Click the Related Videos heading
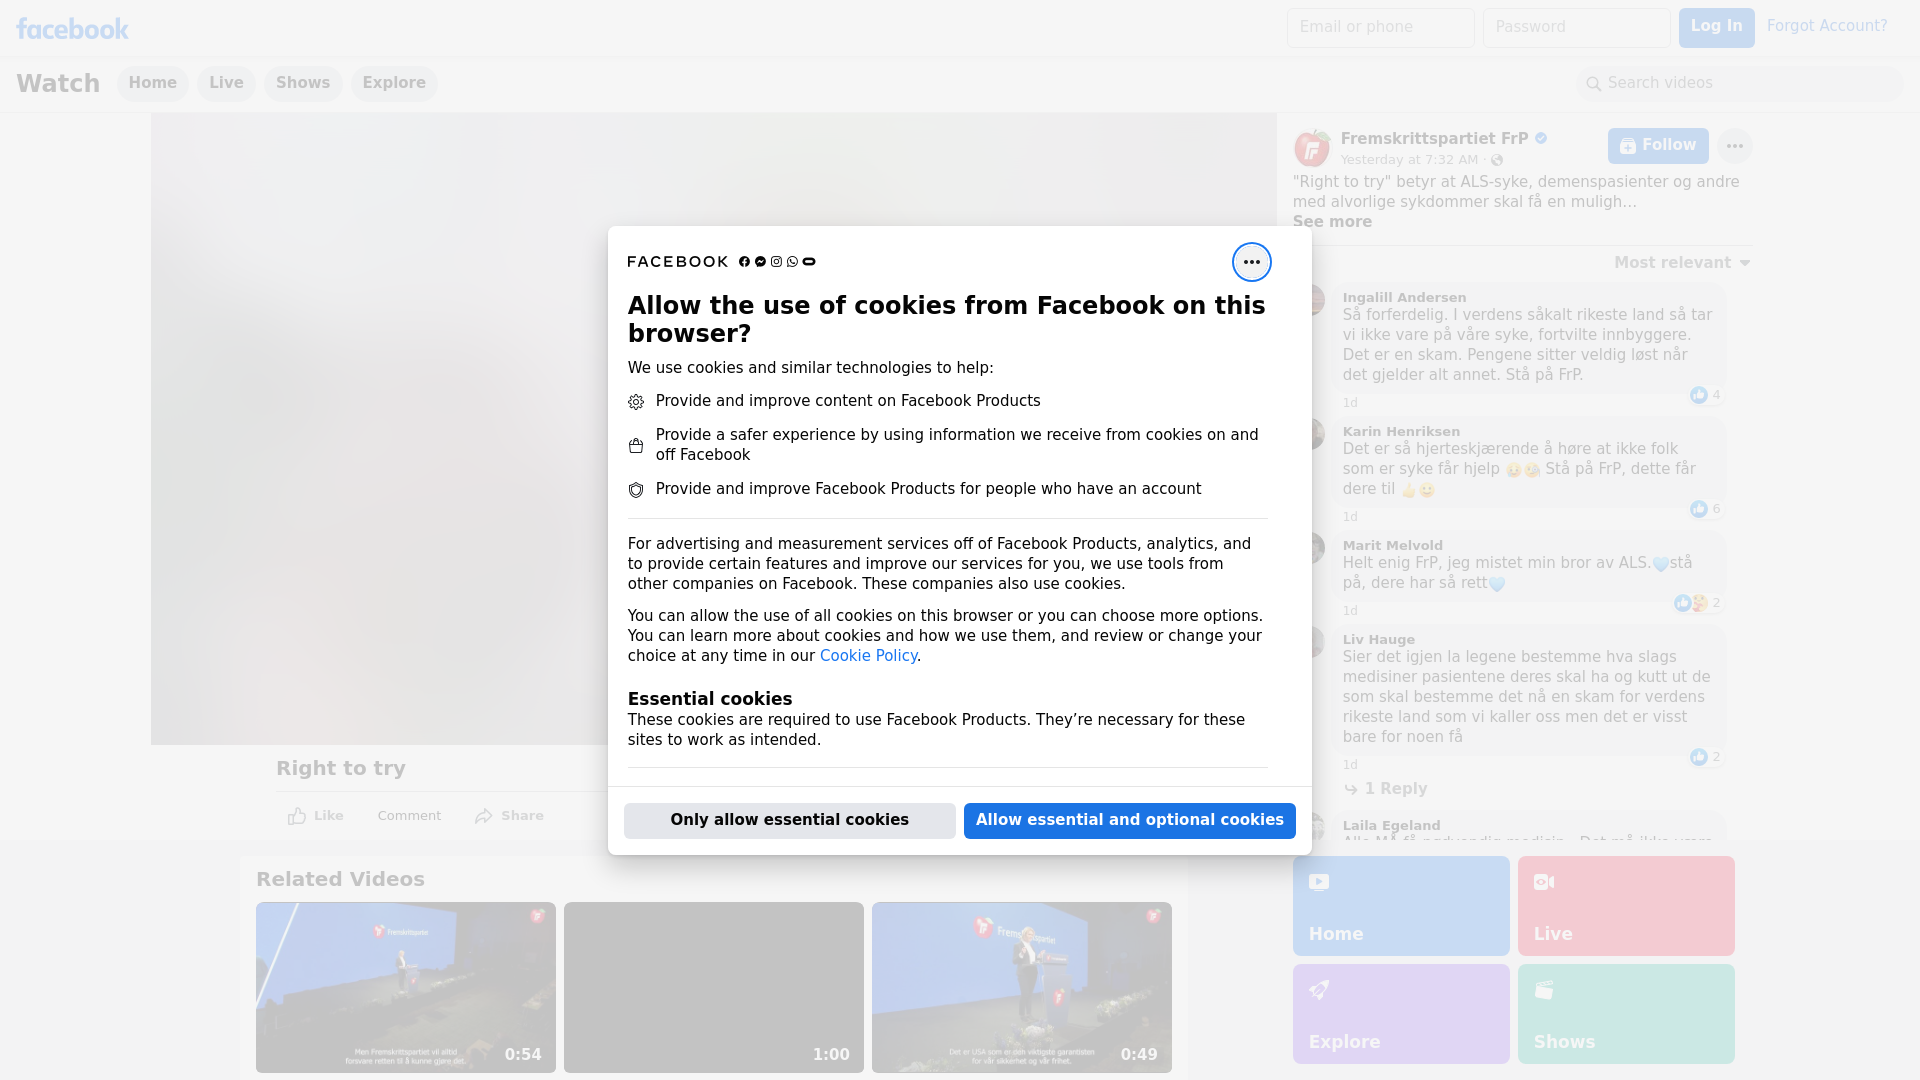Image resolution: width=1920 pixels, height=1080 pixels. 340,880
